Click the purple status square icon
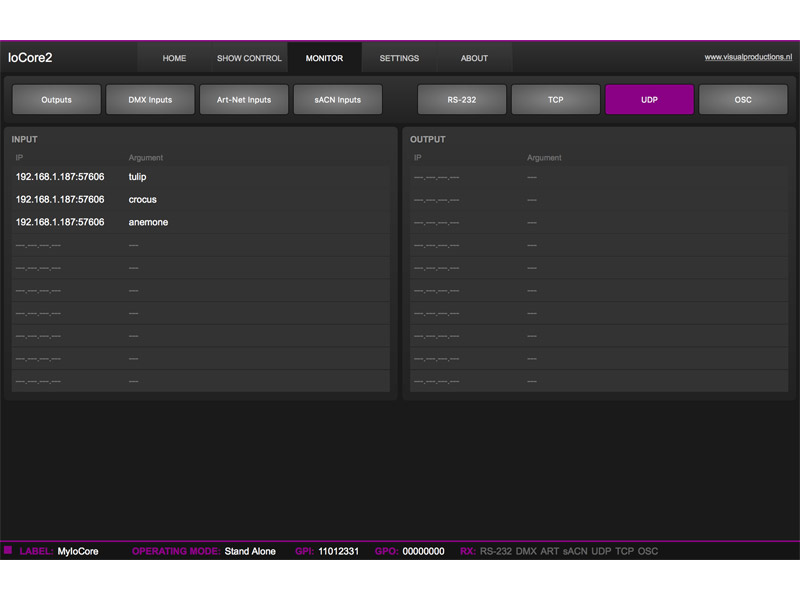This screenshot has height=600, width=800. (10, 551)
